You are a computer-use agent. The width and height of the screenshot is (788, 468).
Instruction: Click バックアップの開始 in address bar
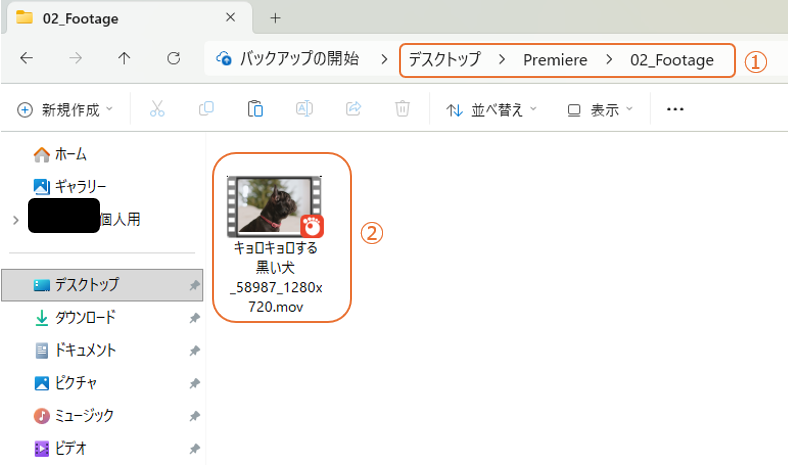288,60
